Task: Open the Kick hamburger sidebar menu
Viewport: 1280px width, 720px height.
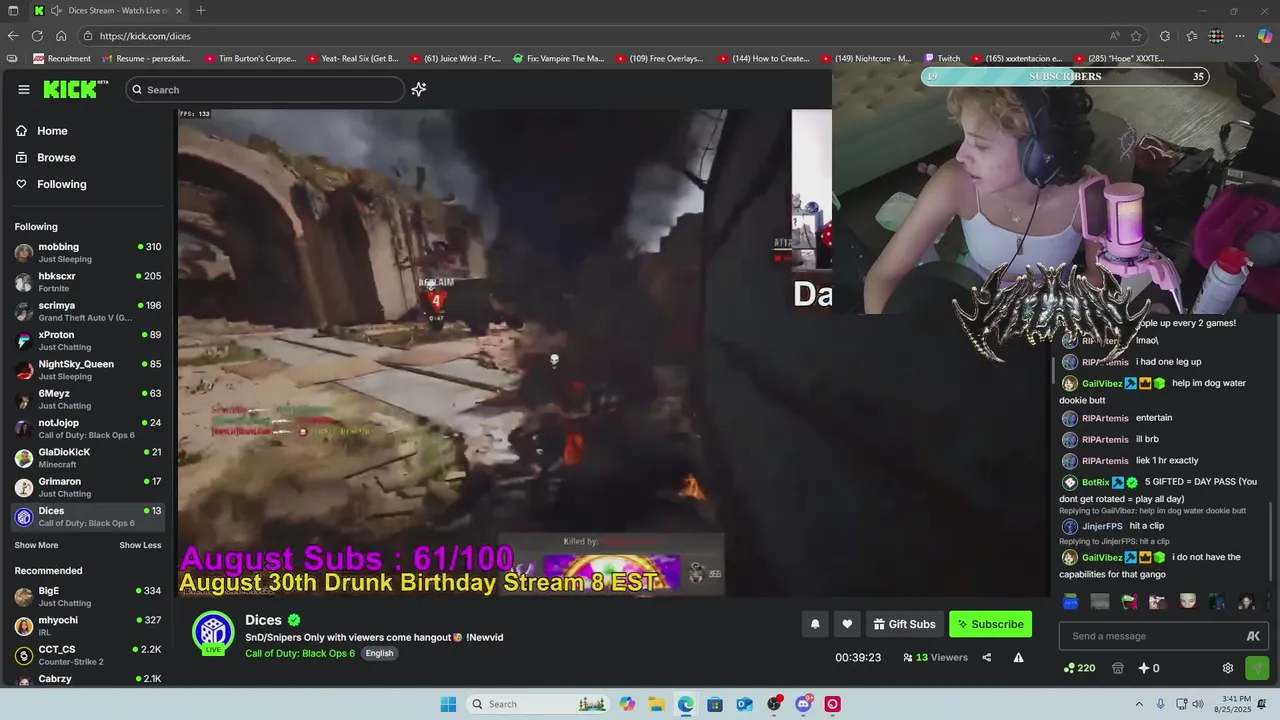Action: (24, 89)
